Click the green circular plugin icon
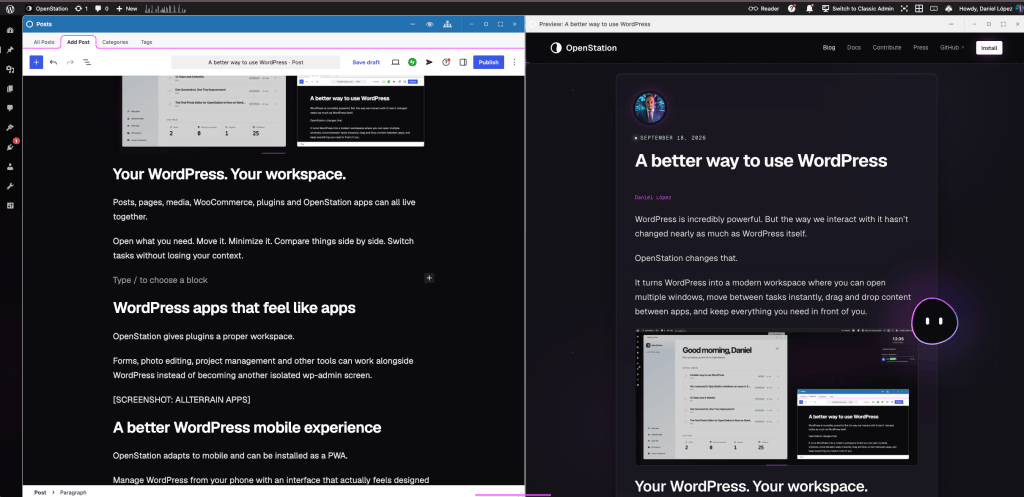 pyautogui.click(x=412, y=62)
